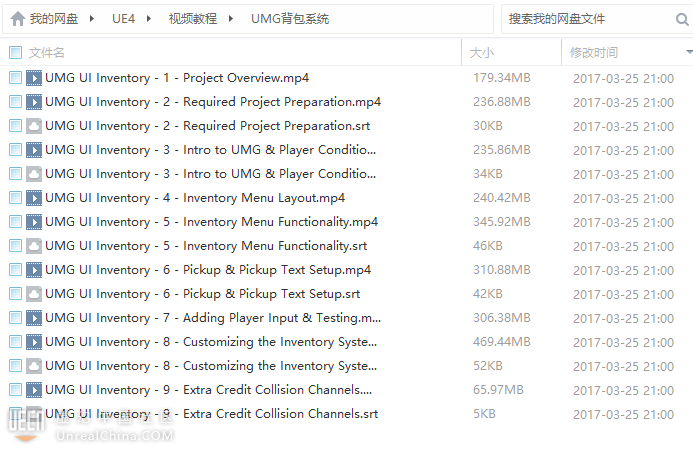693x451 pixels.
Task: Click the 42KB size value
Action: 487,294
